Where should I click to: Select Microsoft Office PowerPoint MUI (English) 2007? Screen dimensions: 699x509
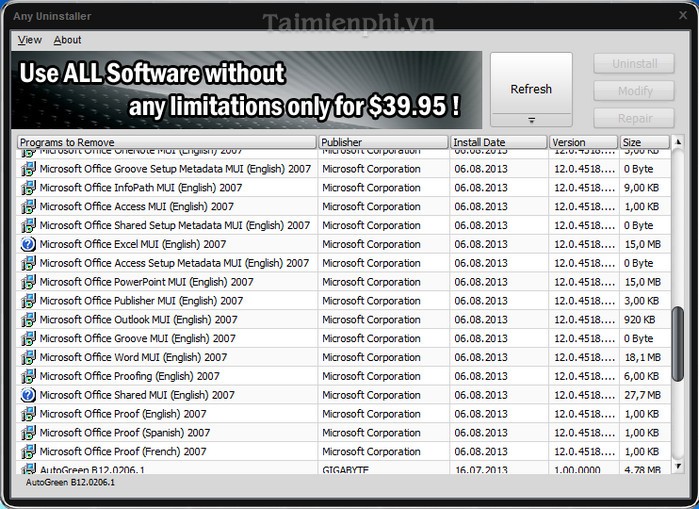pyautogui.click(x=147, y=282)
